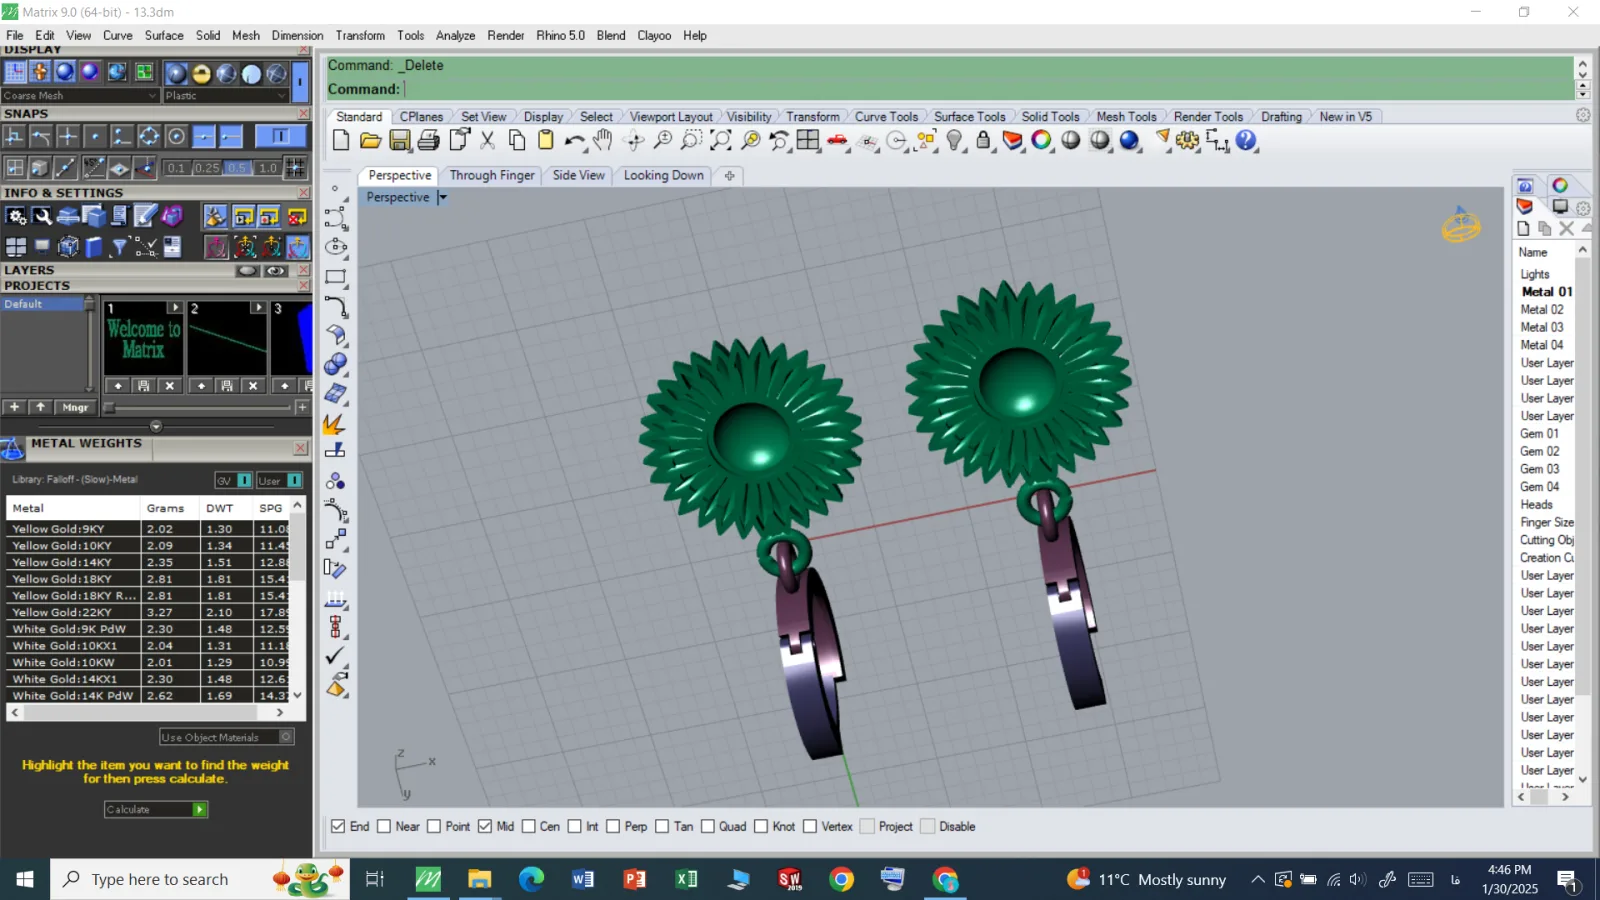Open the Plastic material dropdown
Image resolution: width=1600 pixels, height=900 pixels.
point(226,96)
